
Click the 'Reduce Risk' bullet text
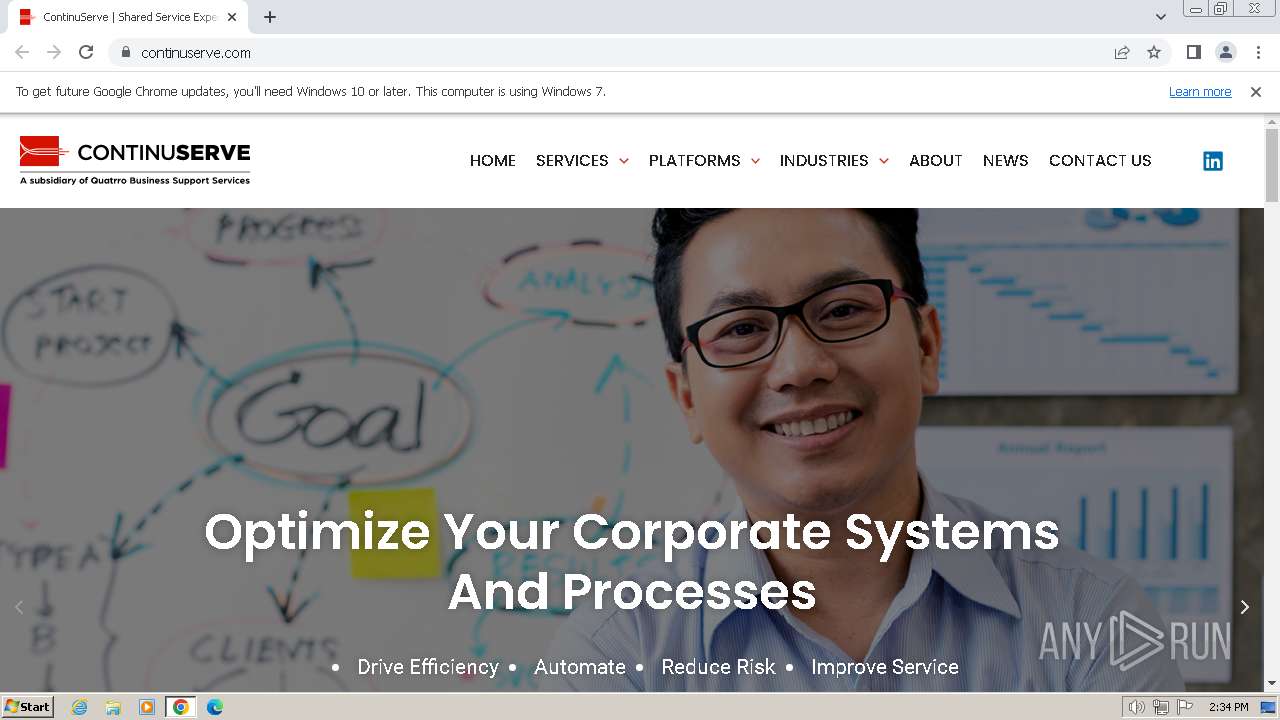718,667
